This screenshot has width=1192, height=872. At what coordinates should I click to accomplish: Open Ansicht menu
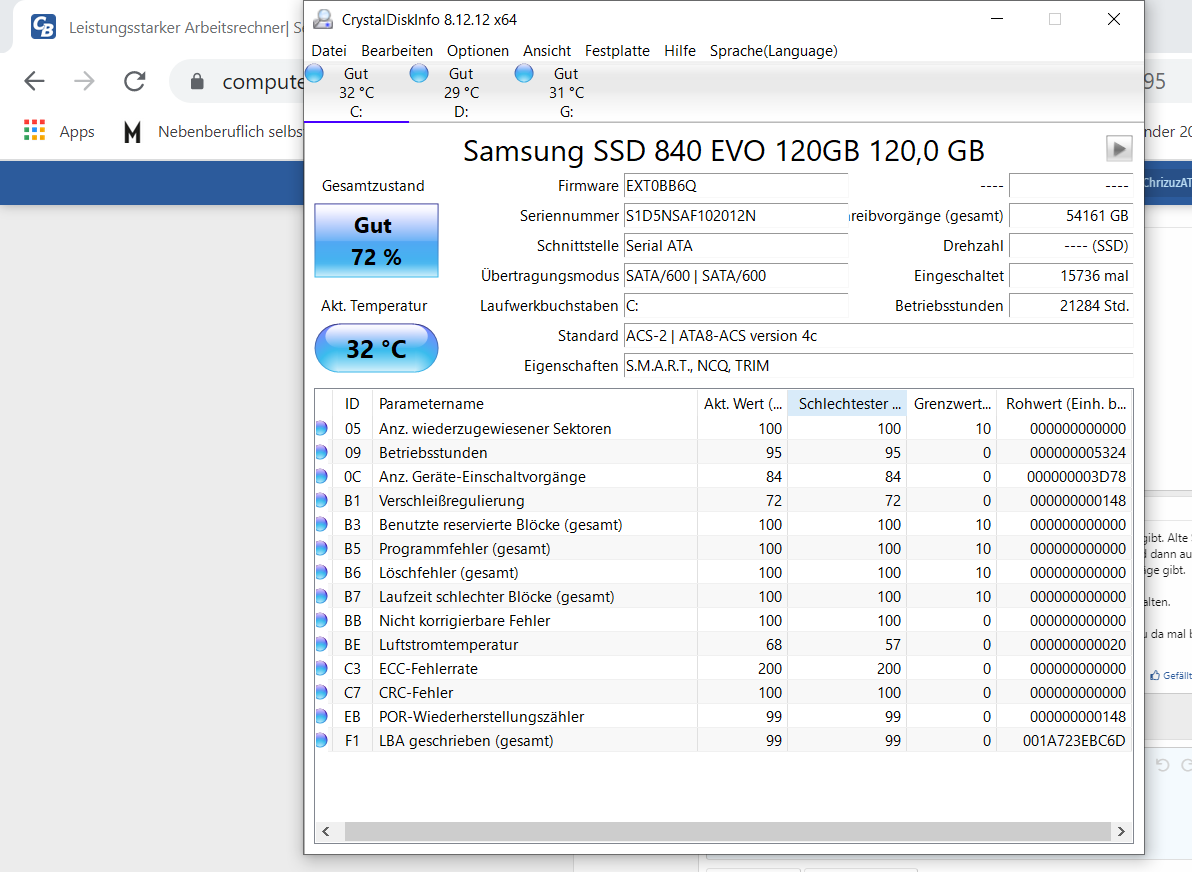547,51
